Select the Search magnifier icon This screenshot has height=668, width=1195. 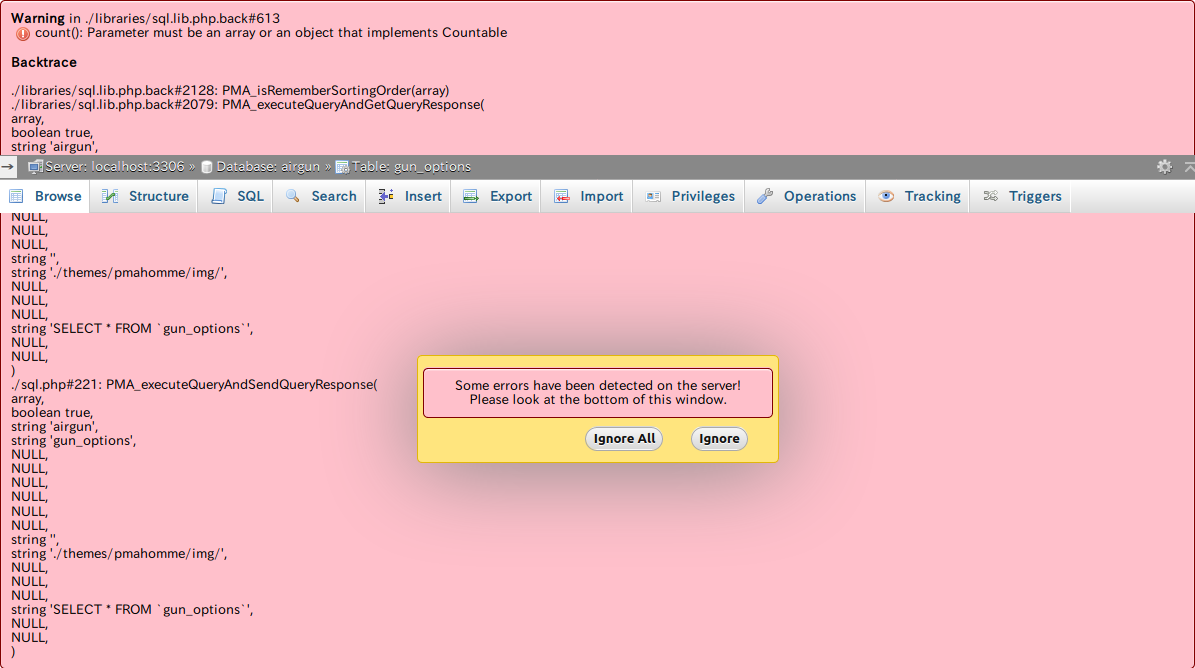click(x=293, y=196)
